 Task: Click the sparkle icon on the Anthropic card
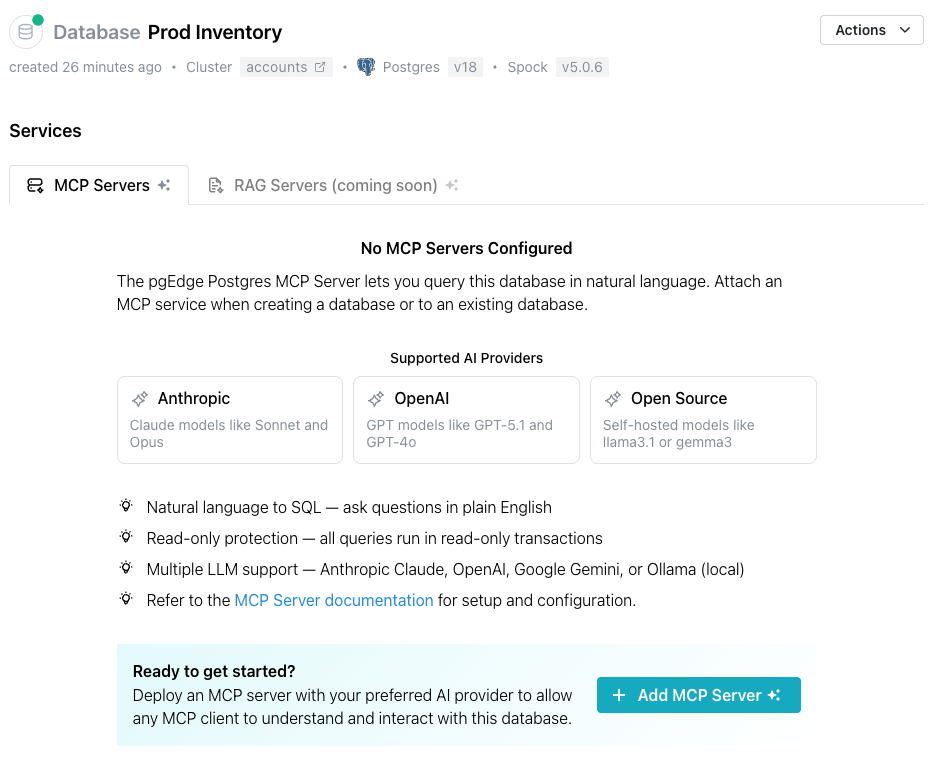click(138, 398)
